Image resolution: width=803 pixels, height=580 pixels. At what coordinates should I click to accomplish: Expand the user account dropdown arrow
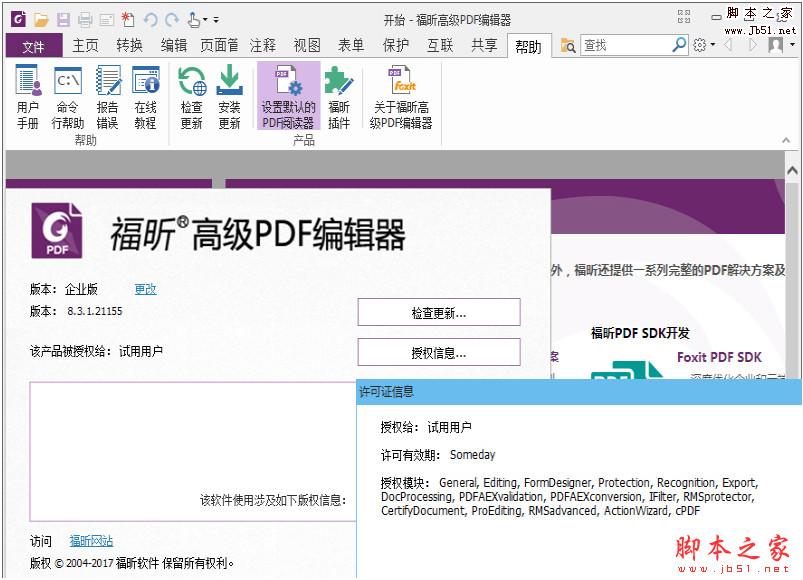792,45
